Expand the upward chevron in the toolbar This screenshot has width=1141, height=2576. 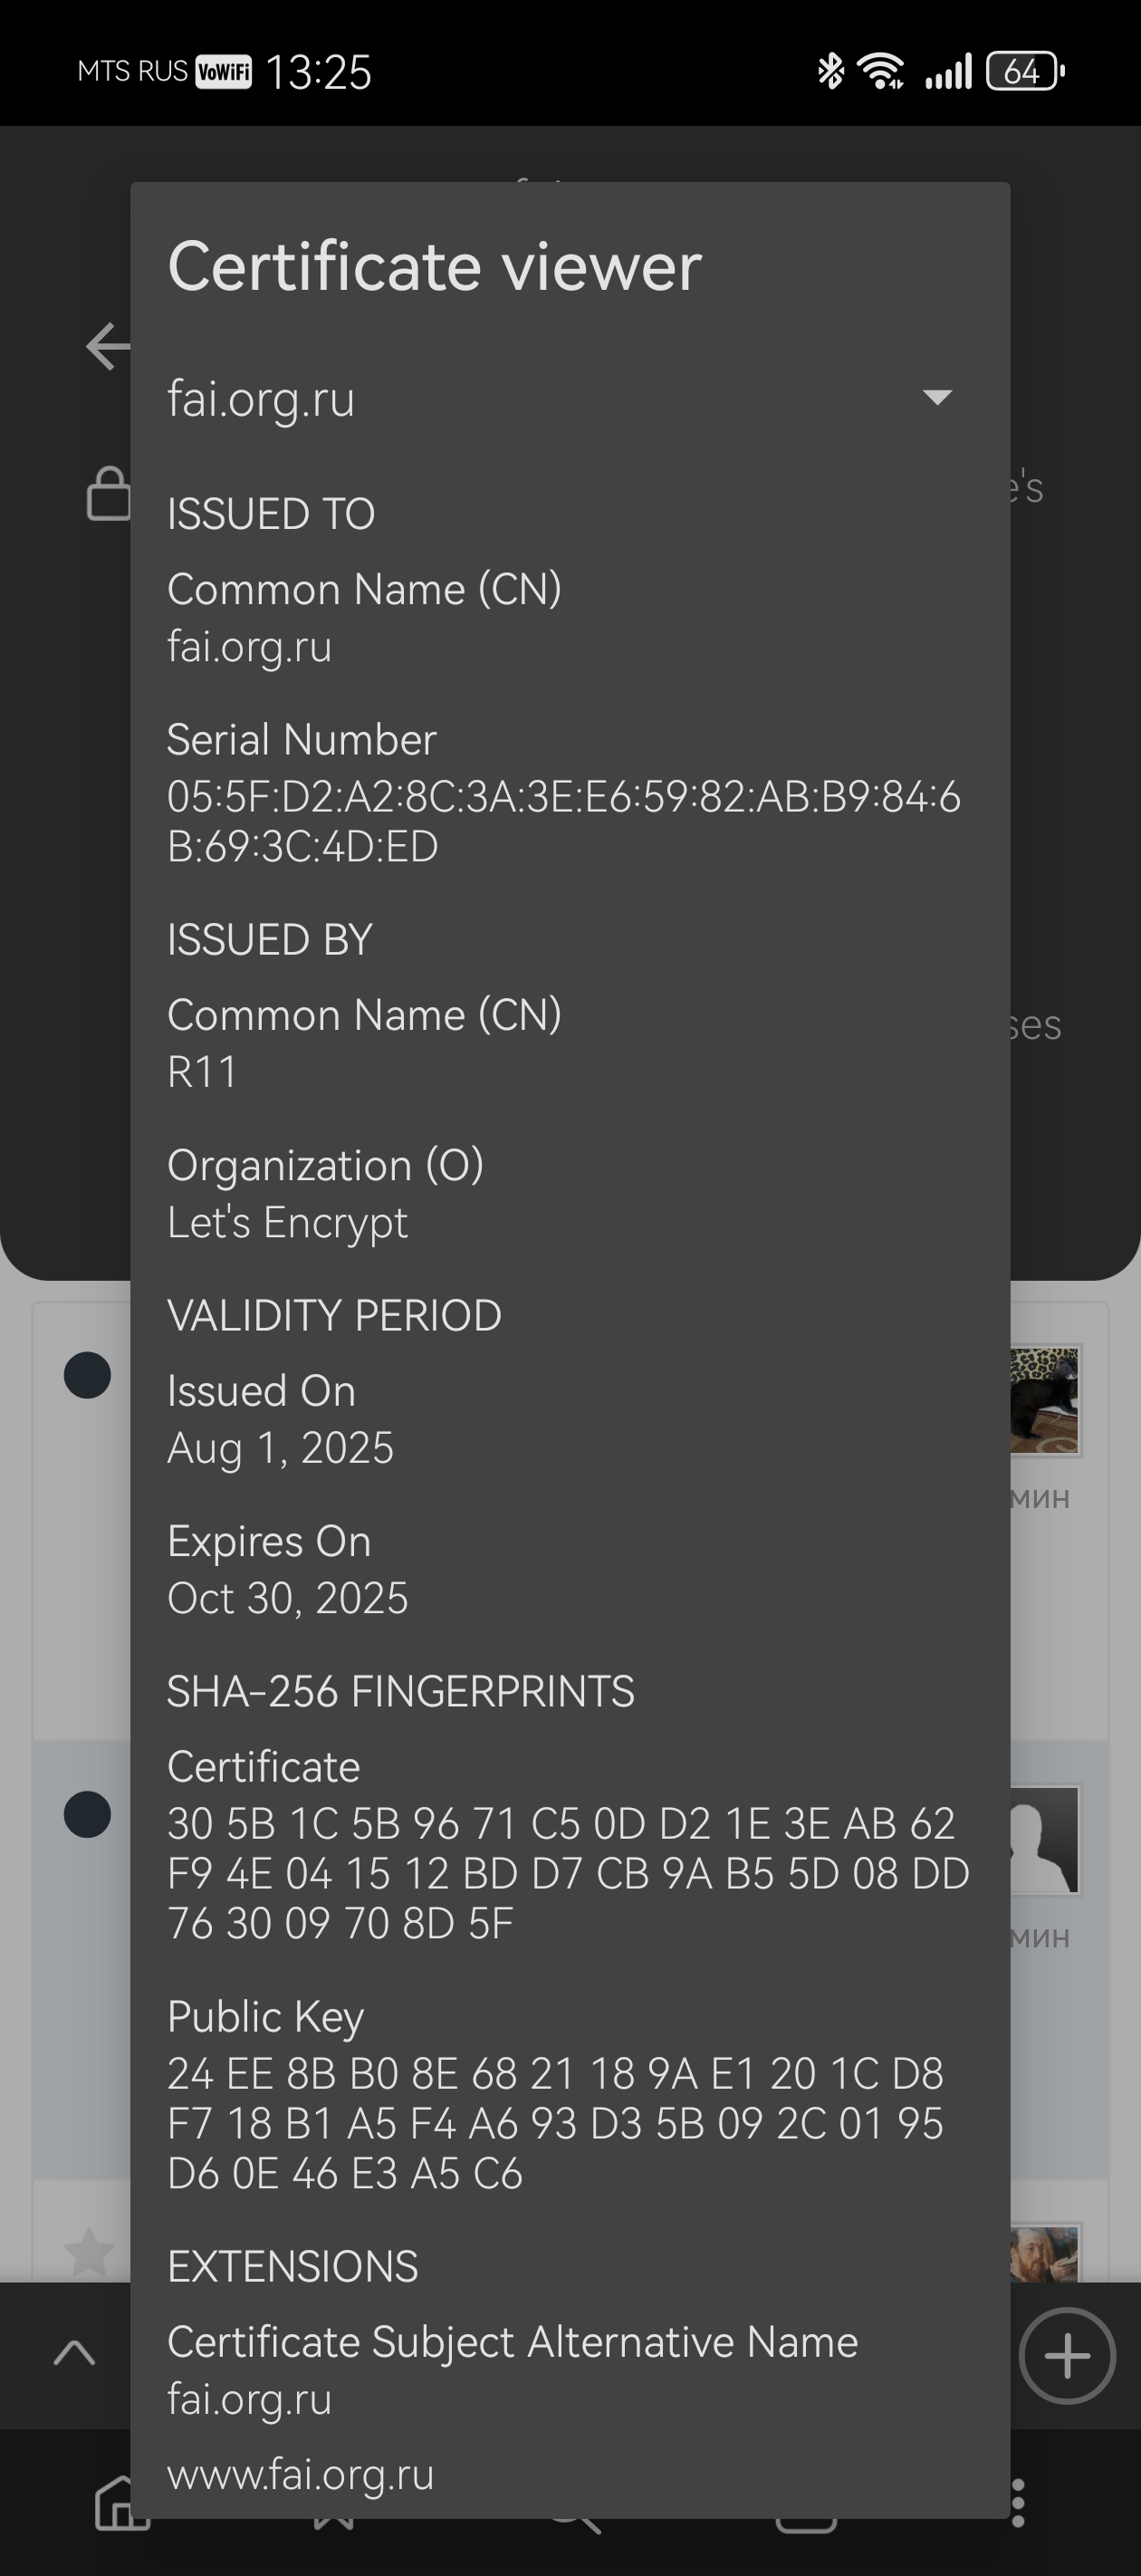tap(74, 2353)
